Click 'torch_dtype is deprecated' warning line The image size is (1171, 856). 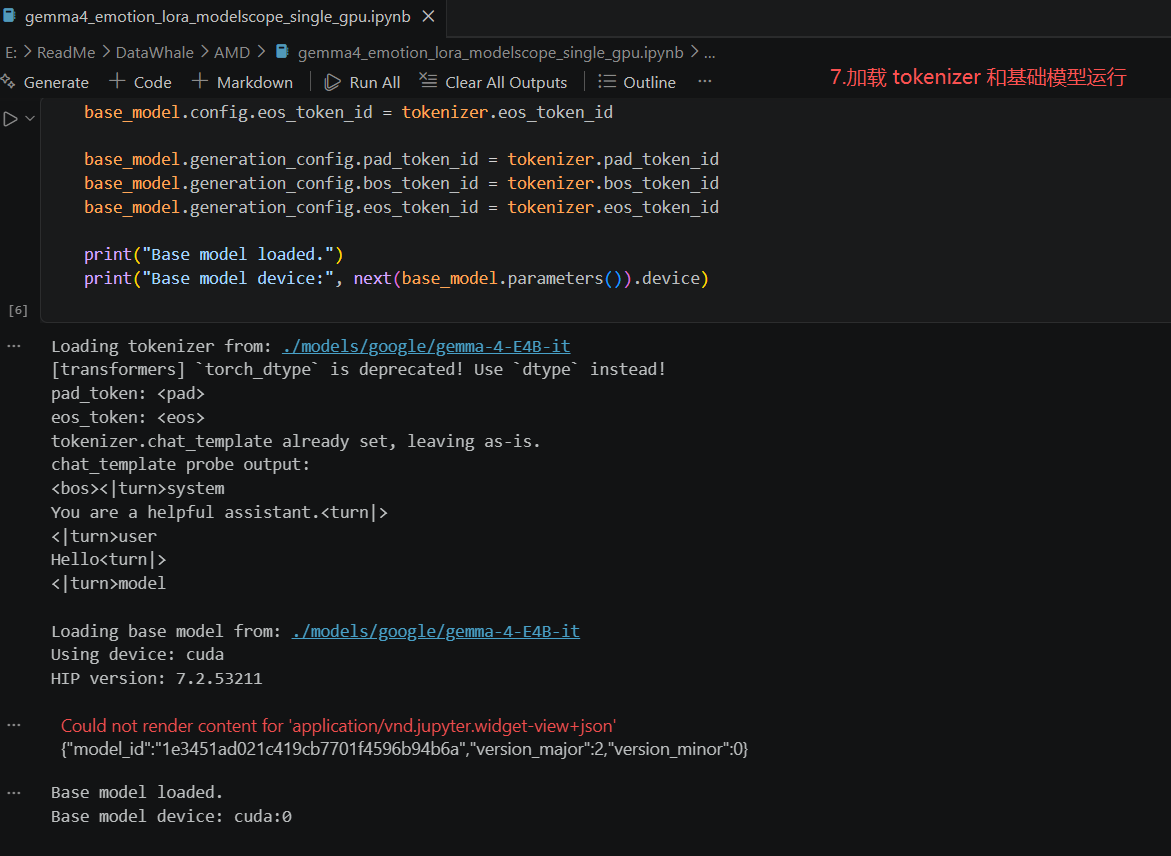tap(358, 369)
